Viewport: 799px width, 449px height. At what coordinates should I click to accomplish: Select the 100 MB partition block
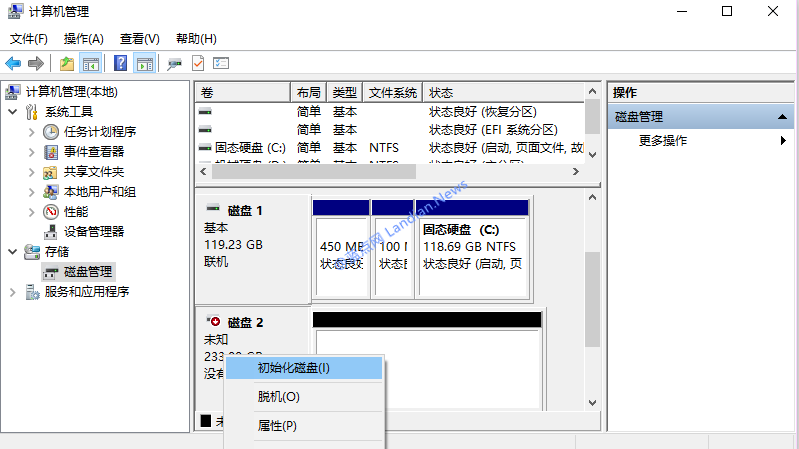(x=393, y=256)
